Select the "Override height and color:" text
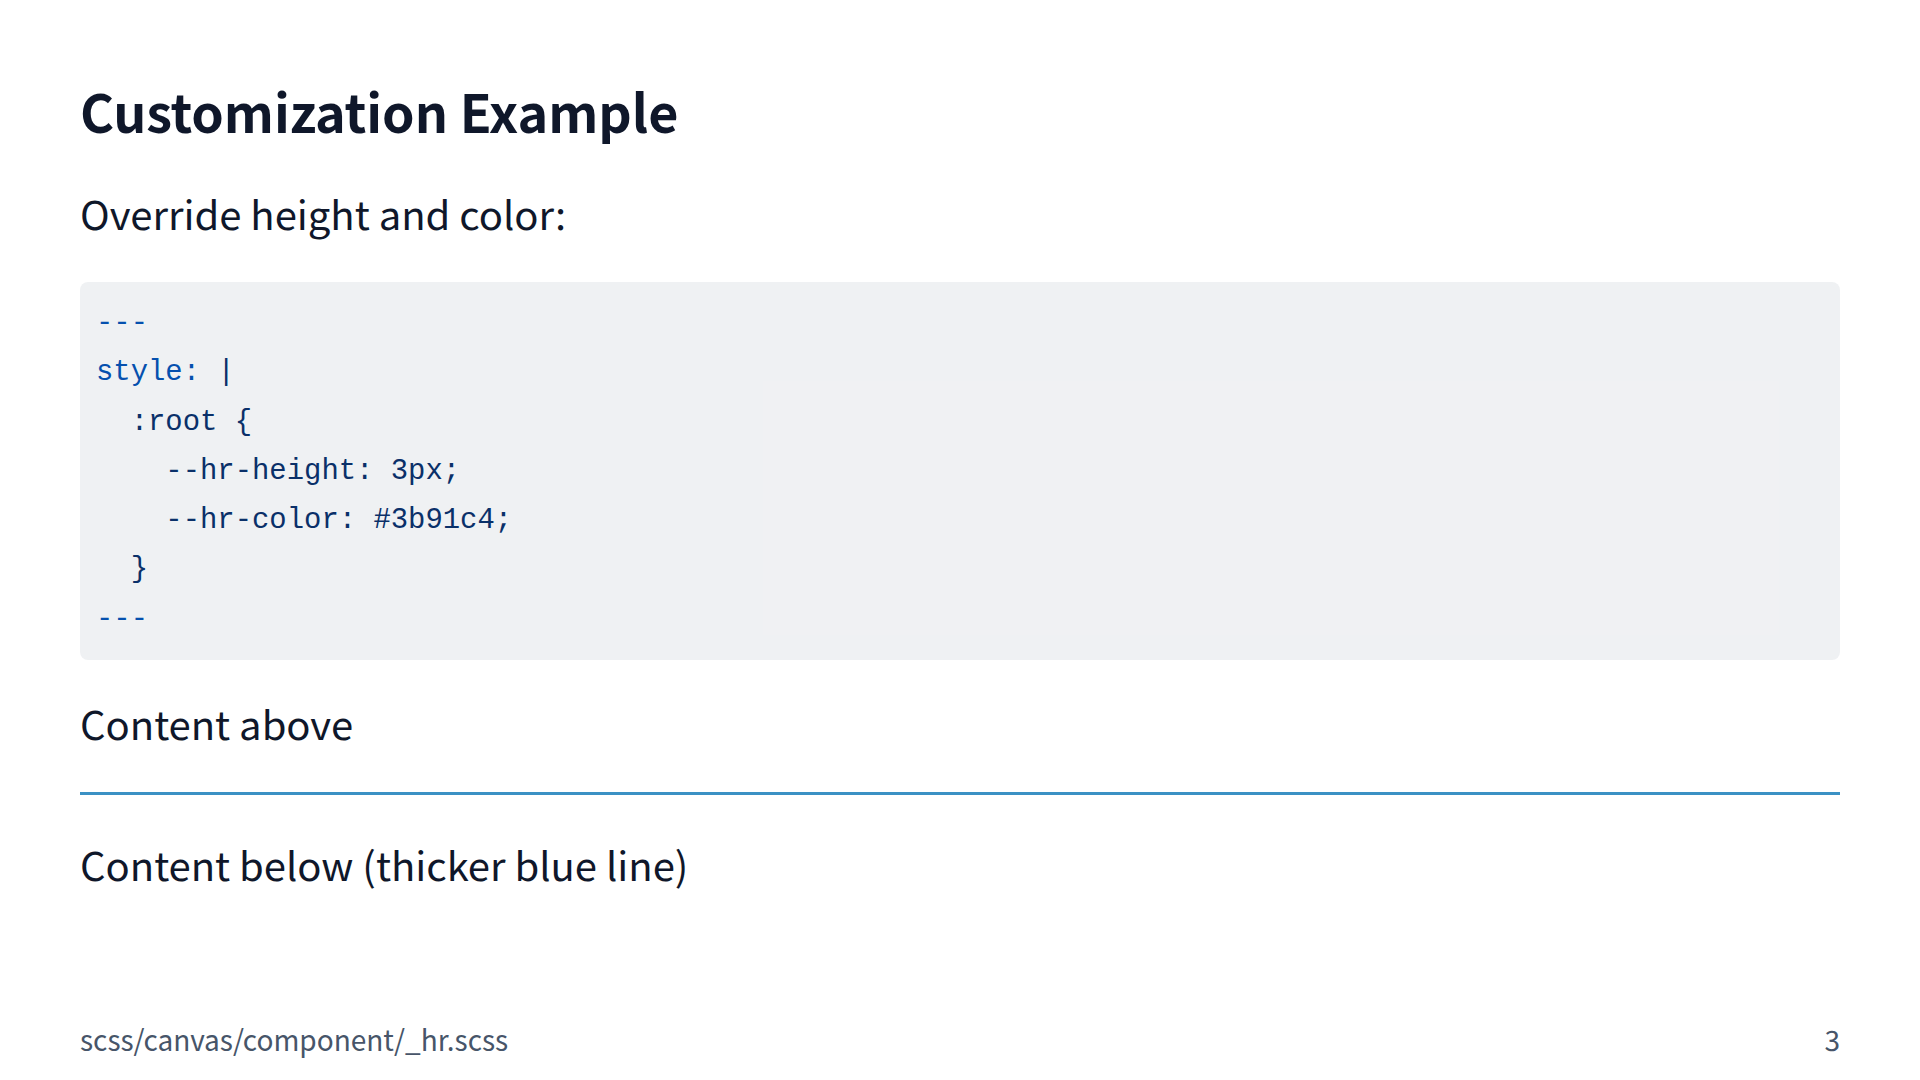This screenshot has height=1080, width=1920. click(323, 216)
